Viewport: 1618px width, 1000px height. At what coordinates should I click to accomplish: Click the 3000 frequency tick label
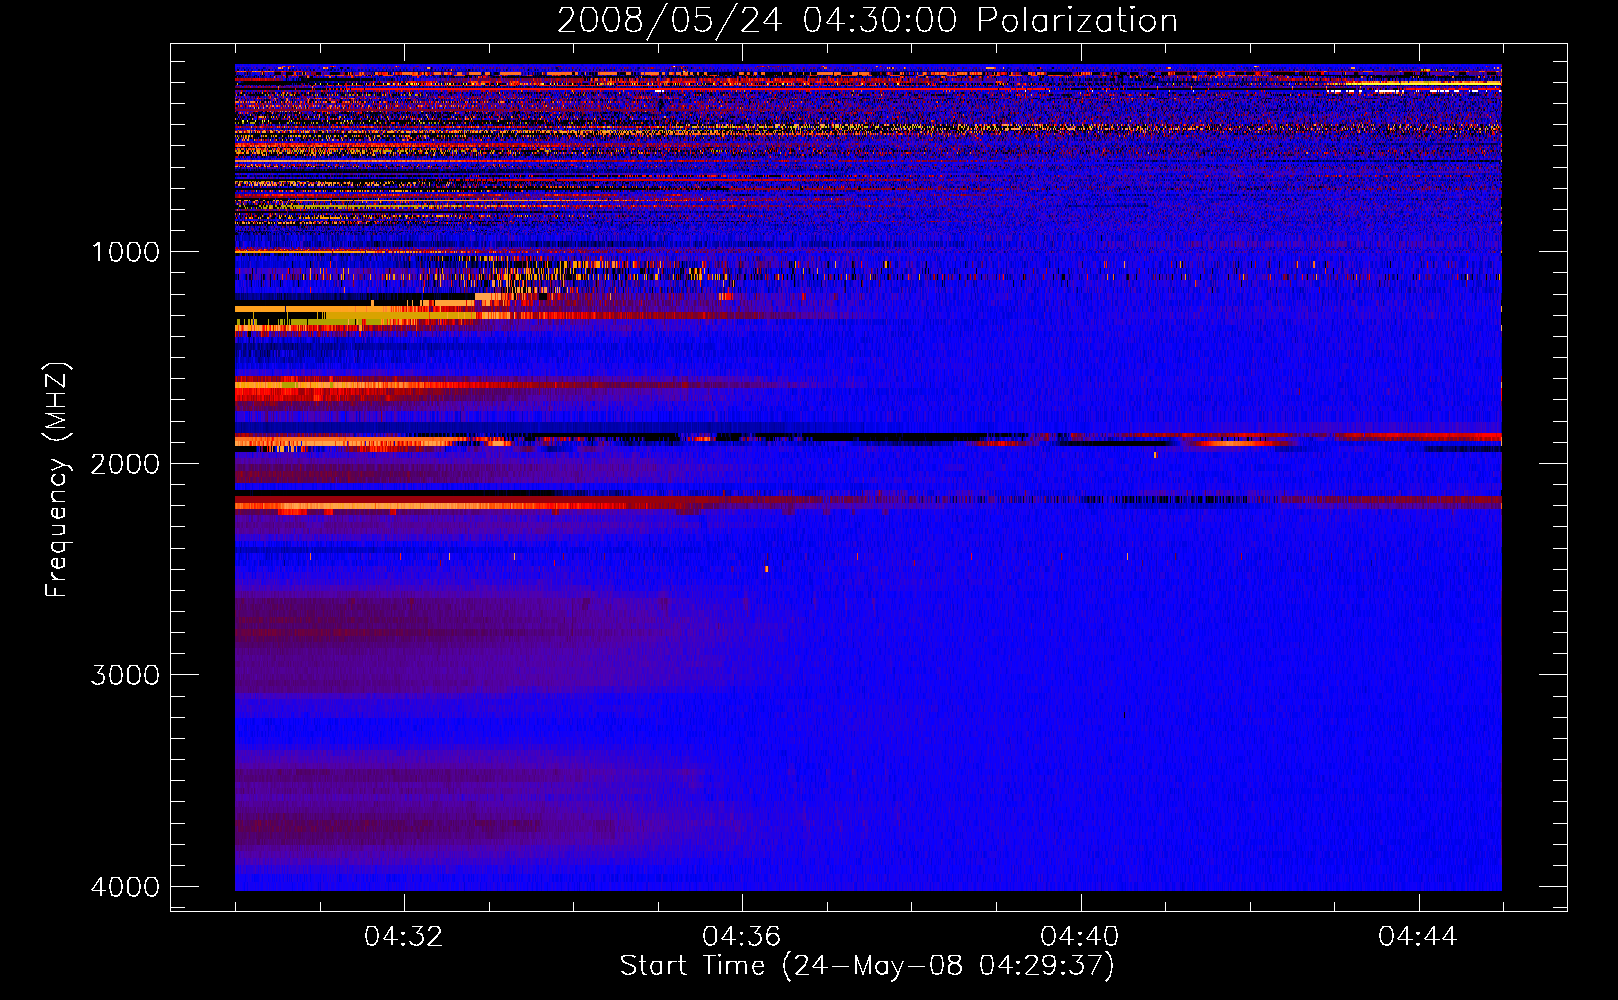pos(125,675)
